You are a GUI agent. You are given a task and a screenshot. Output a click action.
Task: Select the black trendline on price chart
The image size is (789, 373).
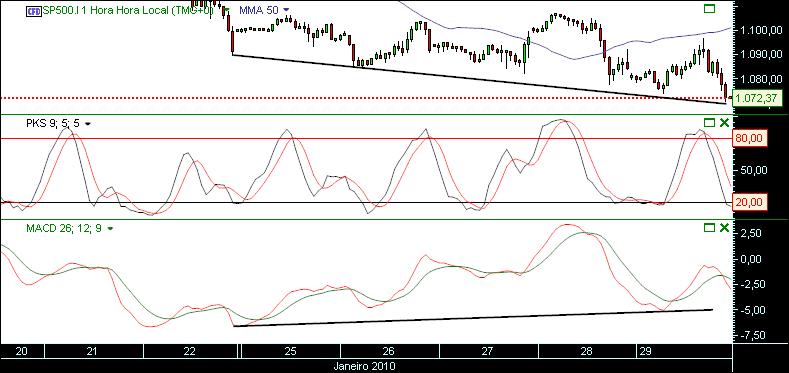click(478, 79)
